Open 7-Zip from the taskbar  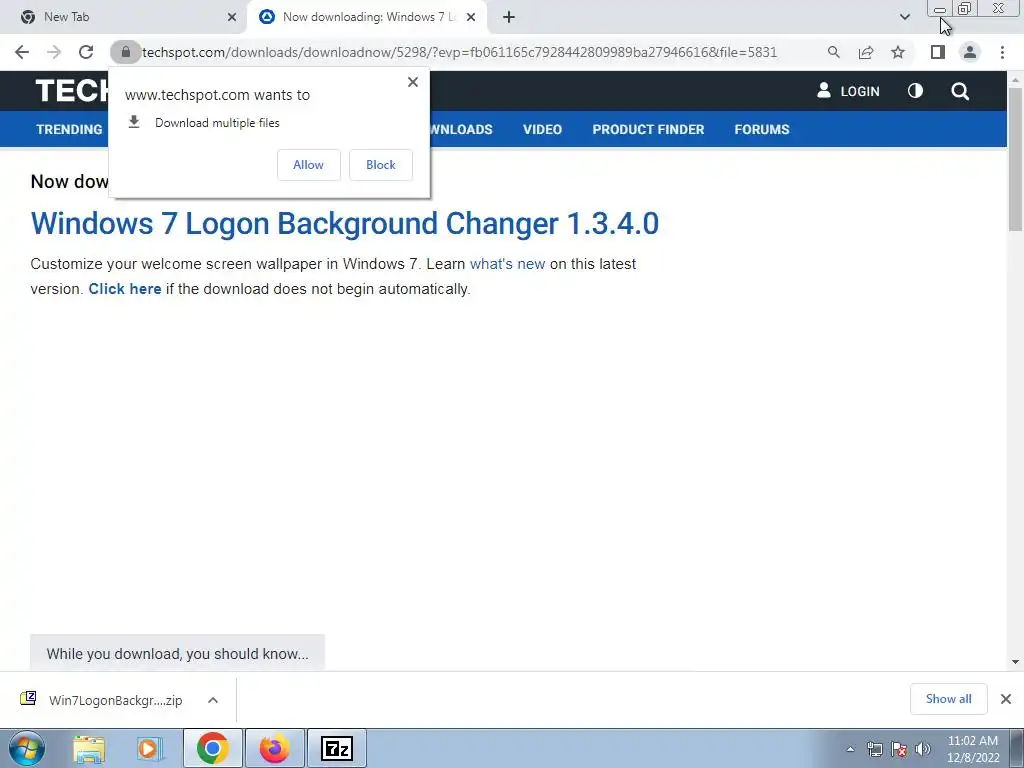336,748
